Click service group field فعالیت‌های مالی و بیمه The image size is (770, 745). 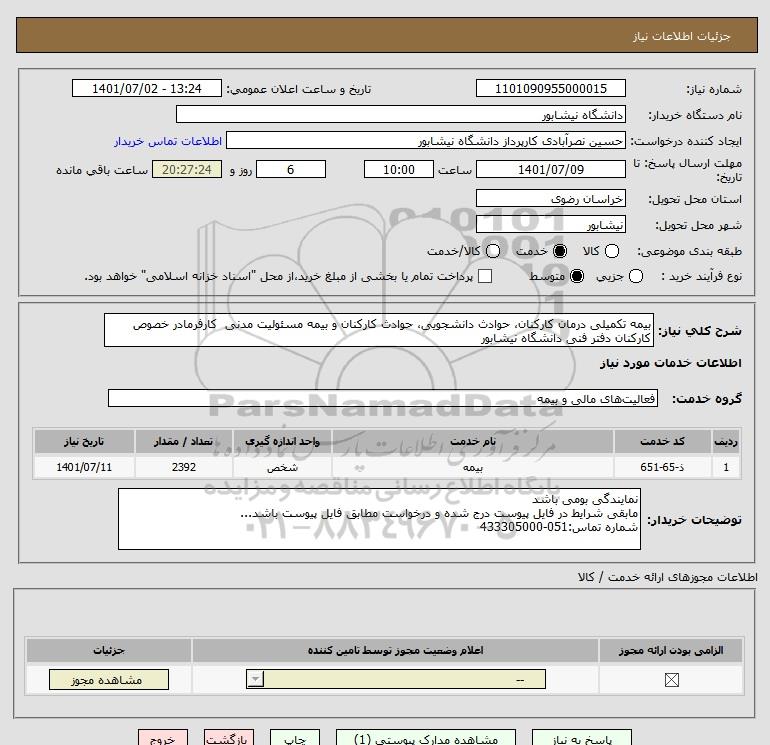pos(383,398)
